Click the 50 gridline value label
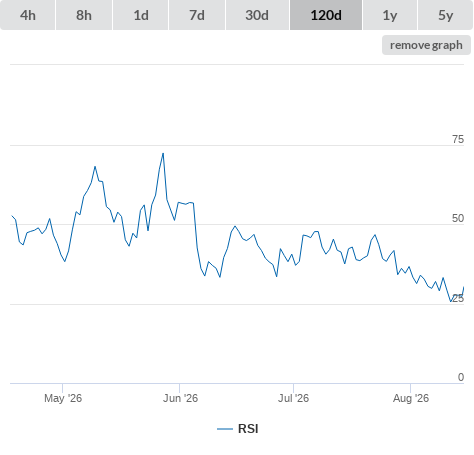Screen dimensions: 474x455 coord(458,218)
